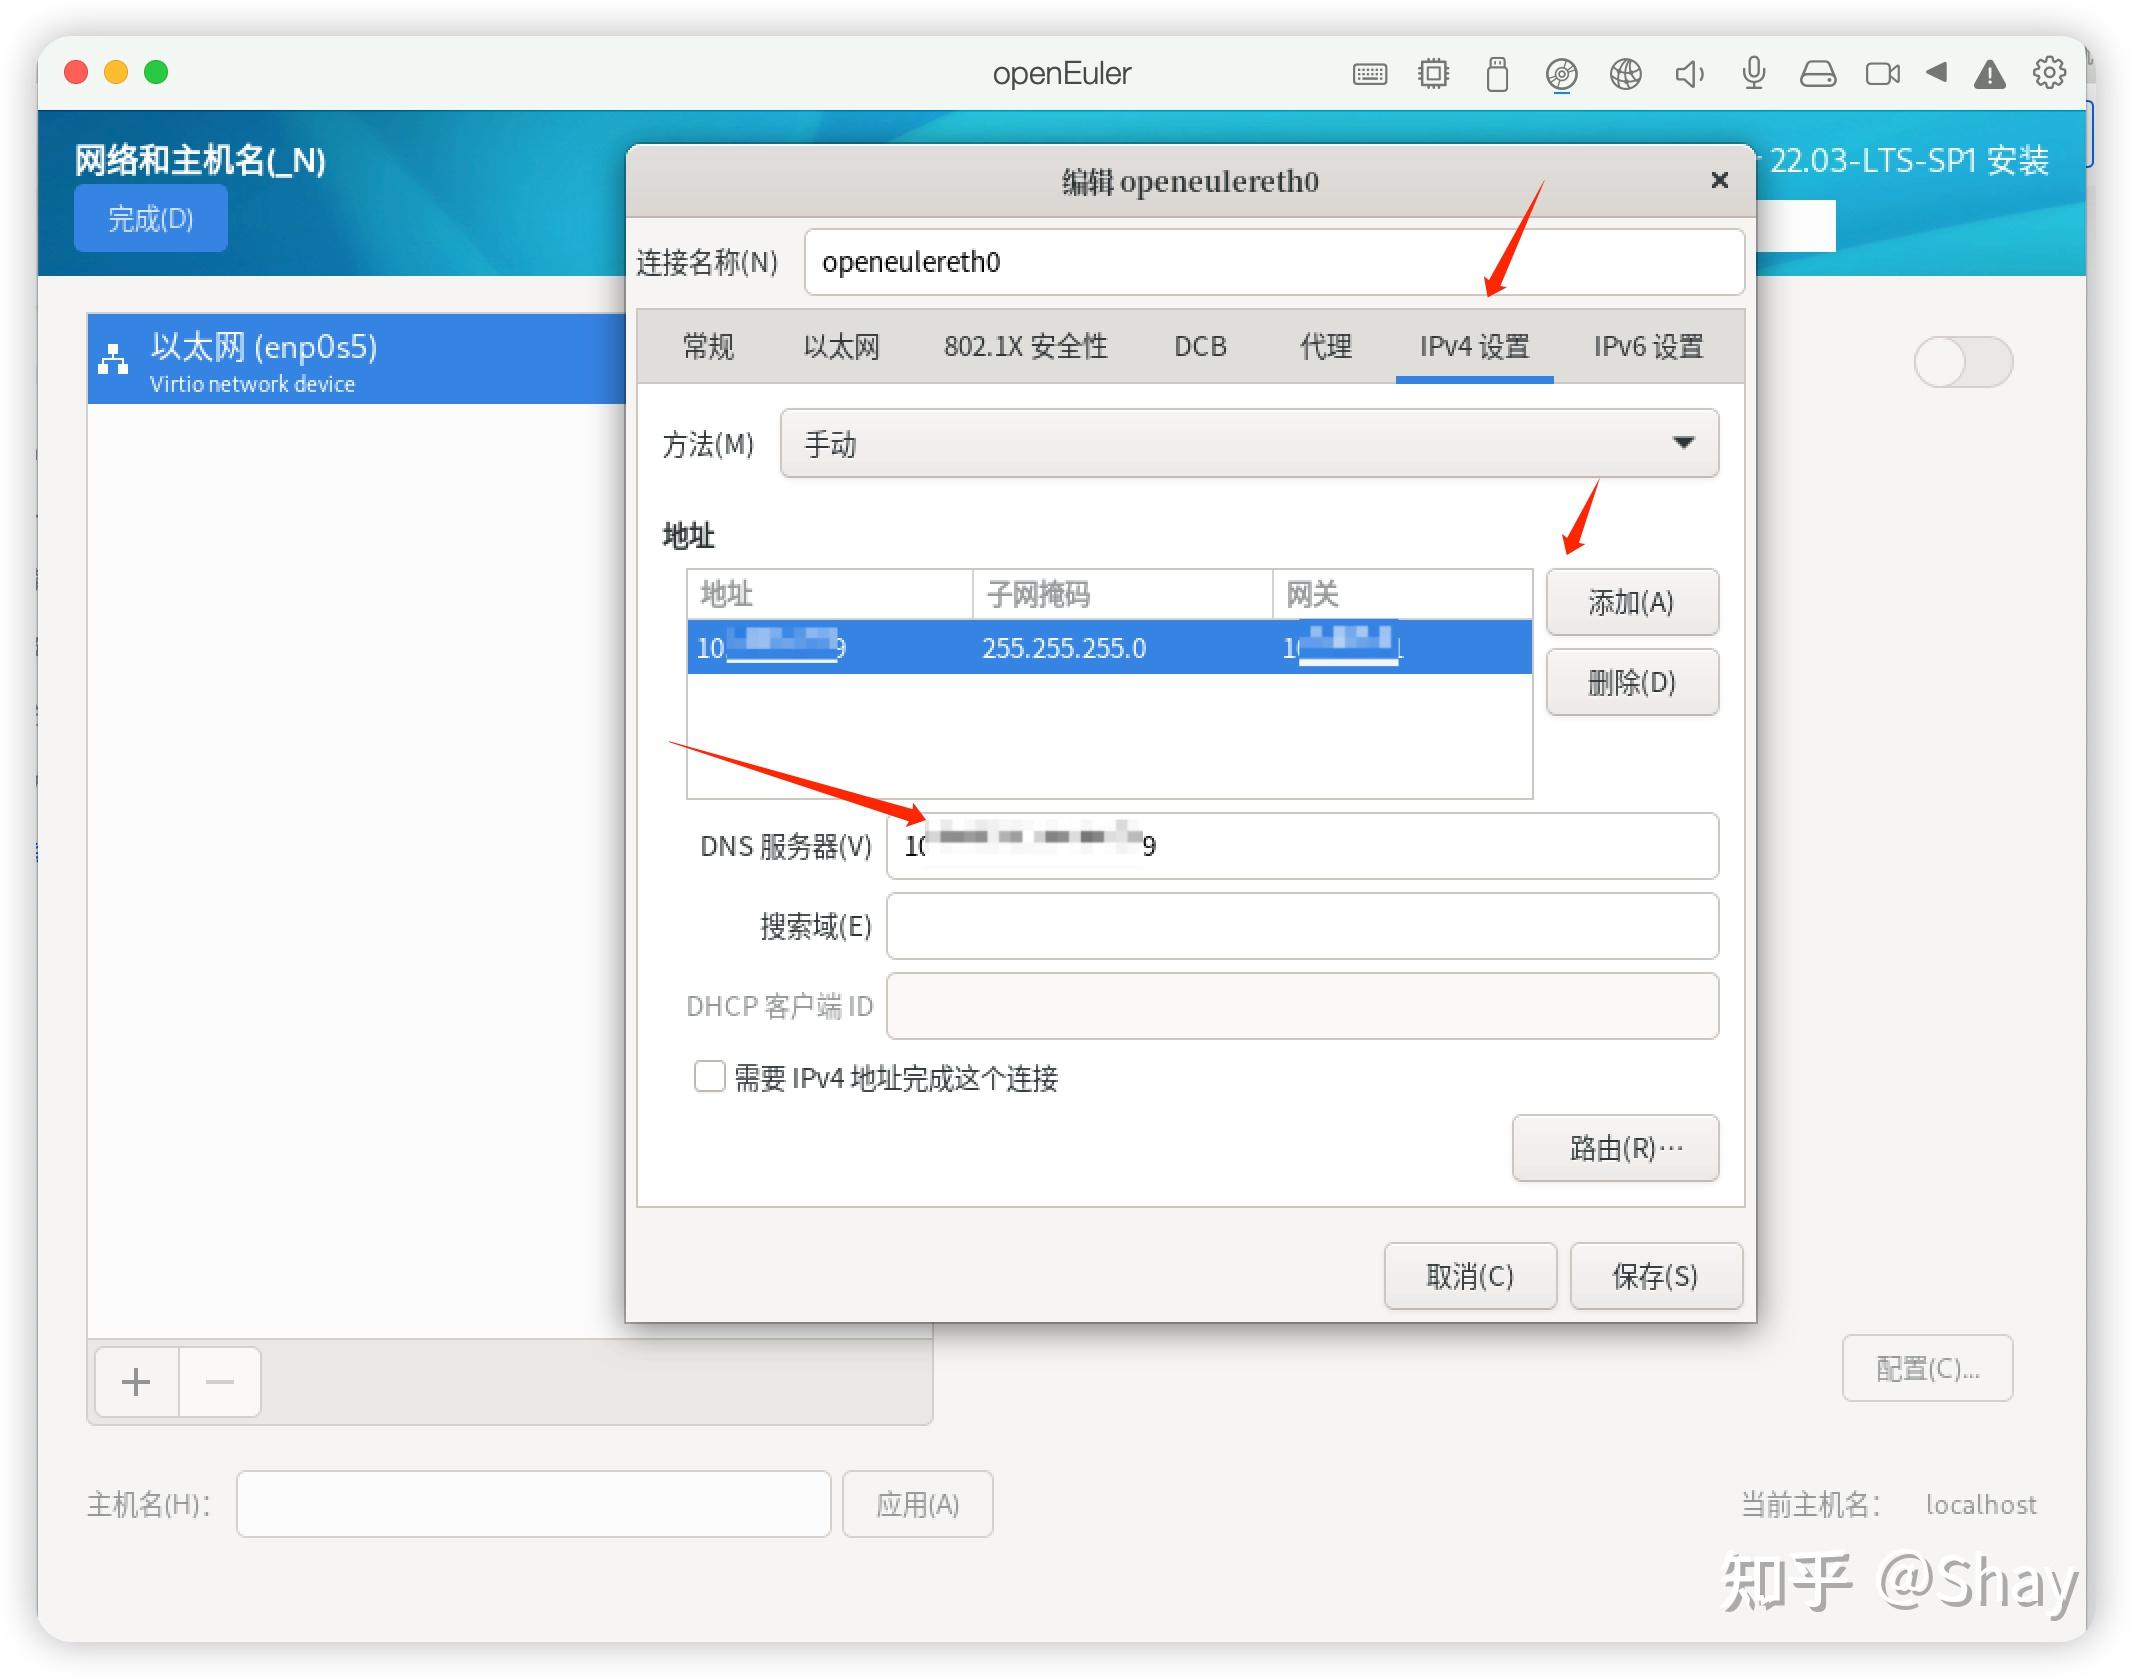
Task: Click the 添加(A) button
Action: (x=1631, y=602)
